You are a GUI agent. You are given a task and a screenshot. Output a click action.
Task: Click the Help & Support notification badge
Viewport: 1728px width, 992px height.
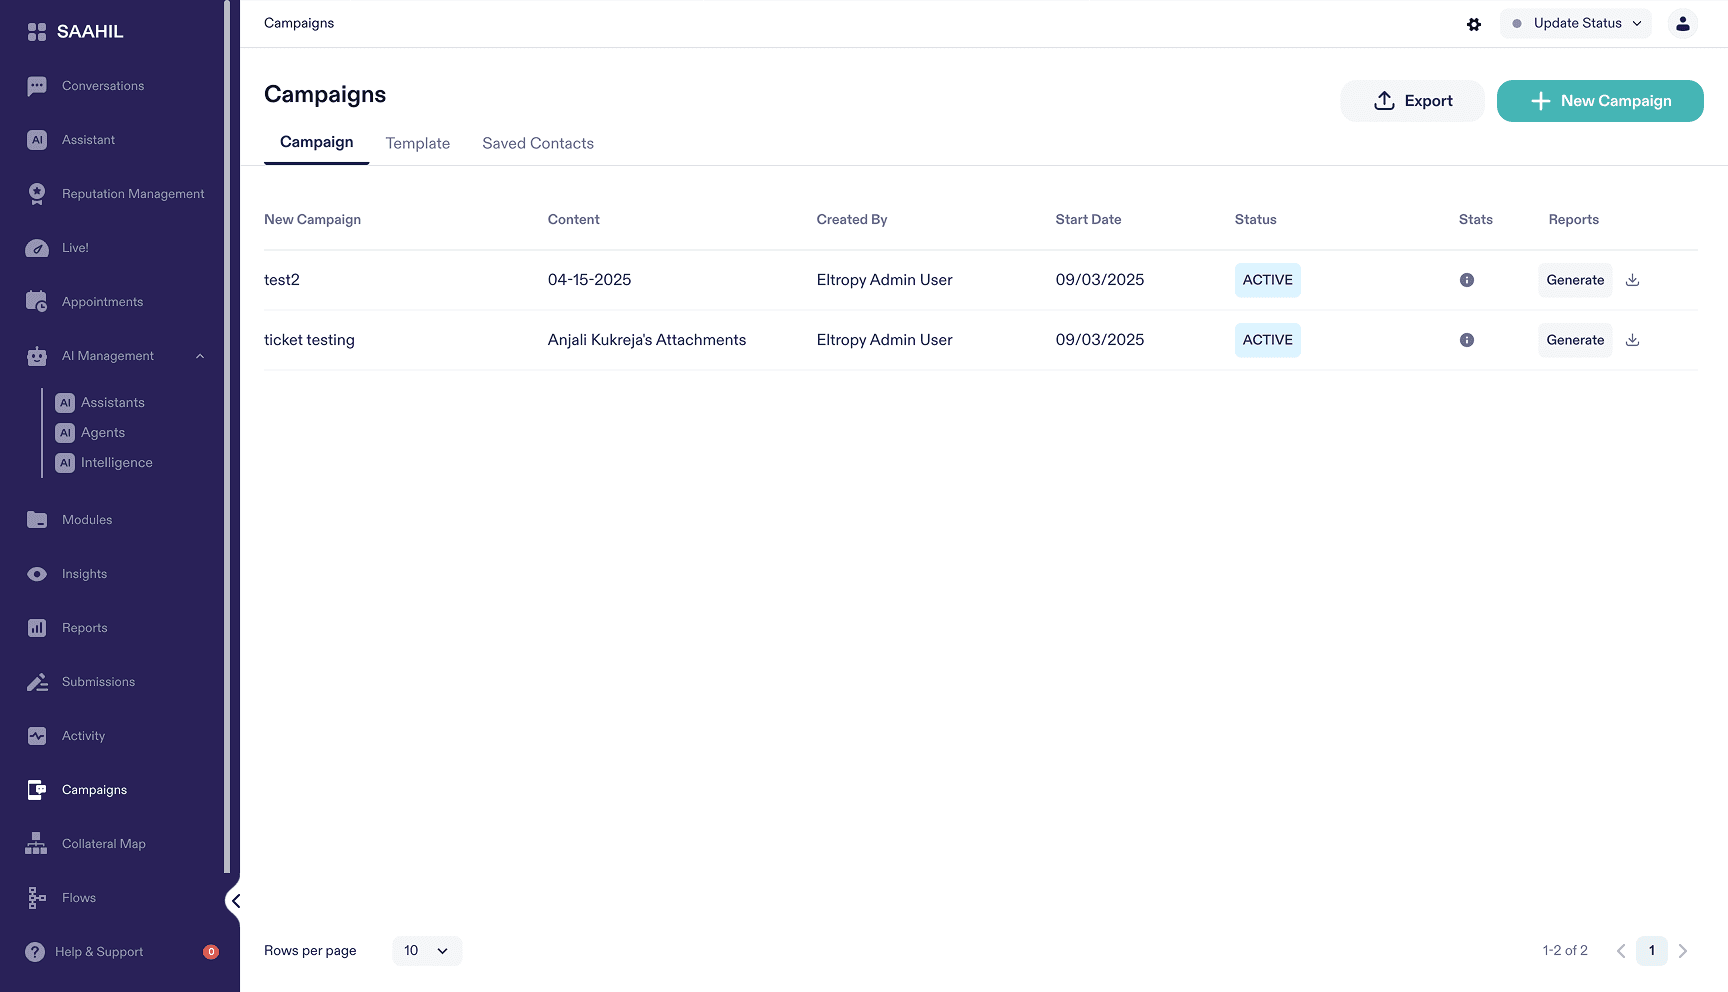211,952
